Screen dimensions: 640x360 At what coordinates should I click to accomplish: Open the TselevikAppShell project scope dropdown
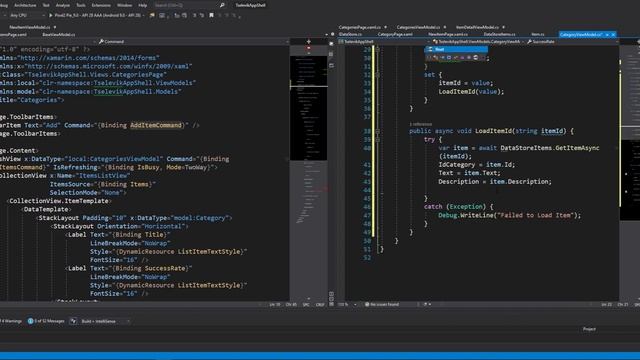pyautogui.click(x=384, y=42)
